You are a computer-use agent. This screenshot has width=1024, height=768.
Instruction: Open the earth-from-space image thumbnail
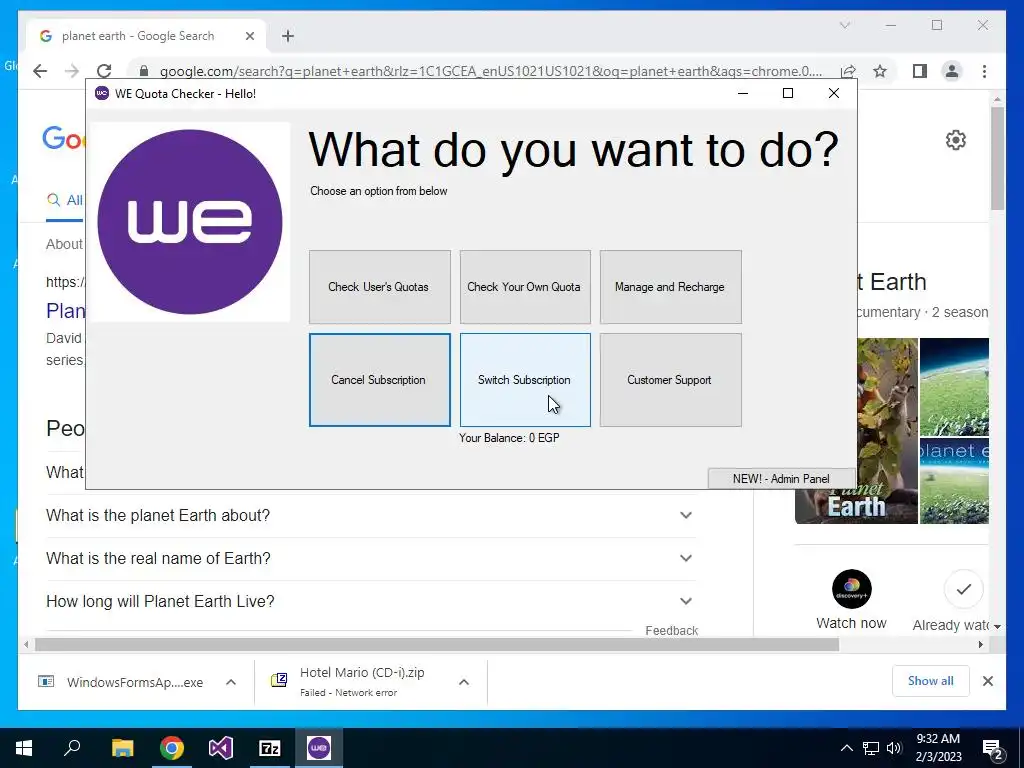pyautogui.click(x=954, y=387)
